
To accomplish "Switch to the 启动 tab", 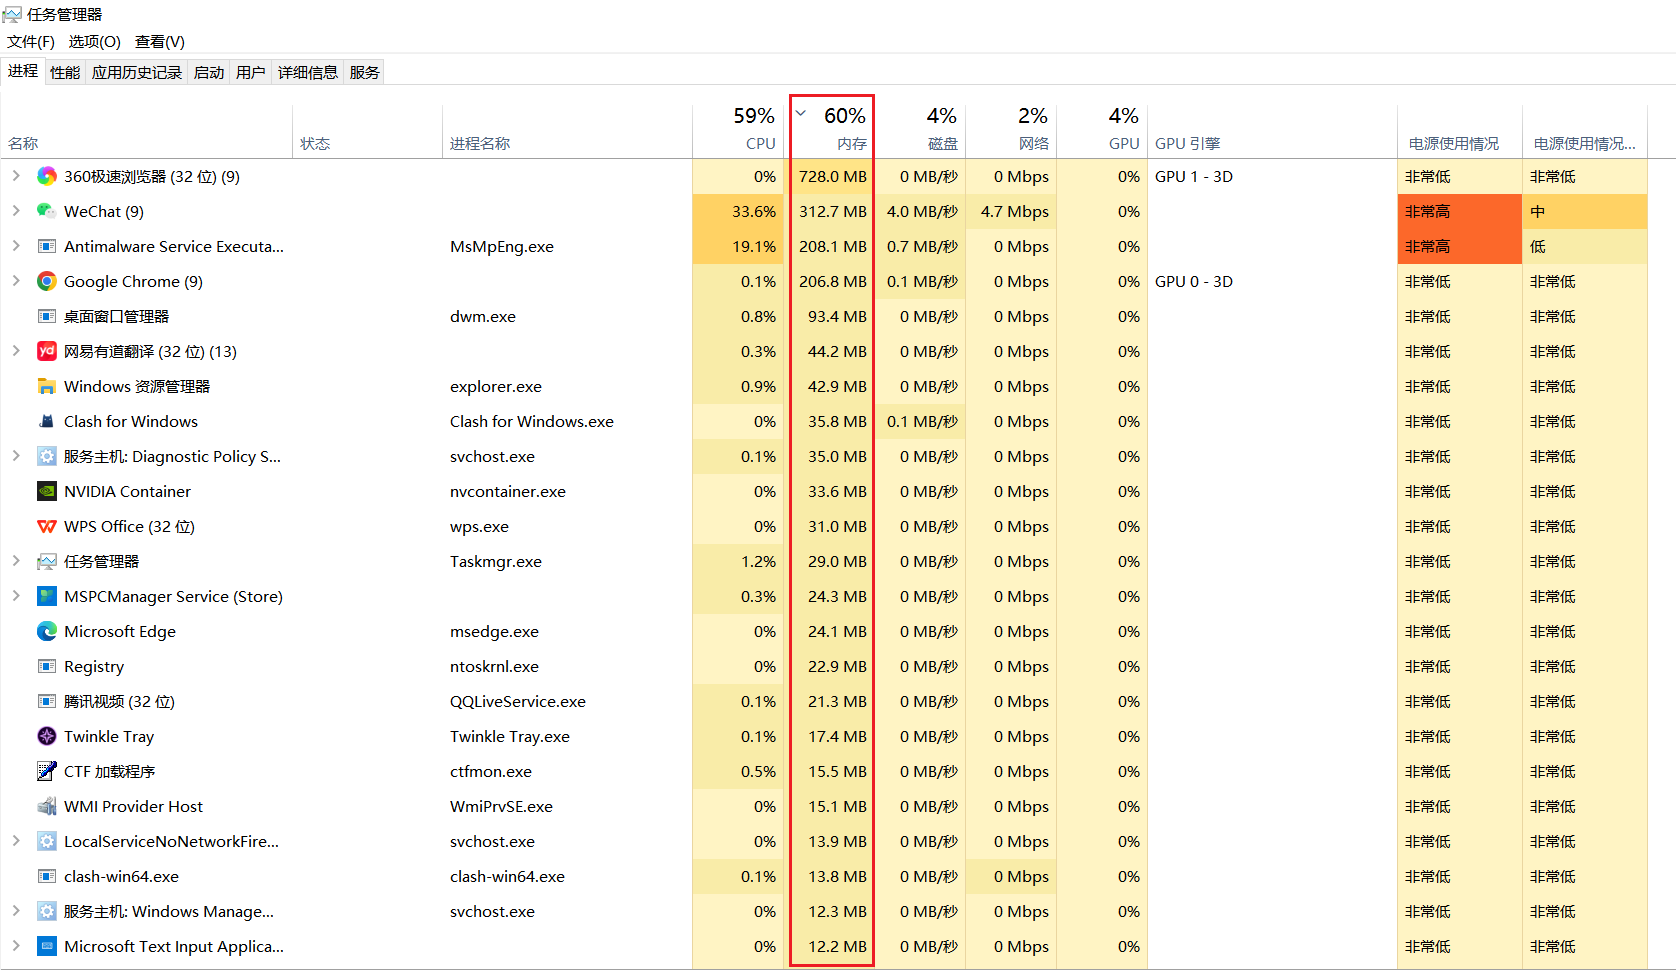I will pos(209,72).
